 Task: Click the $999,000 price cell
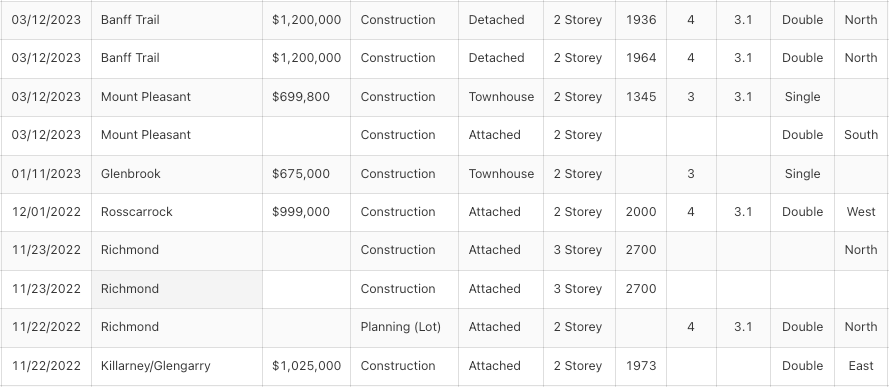pos(306,212)
